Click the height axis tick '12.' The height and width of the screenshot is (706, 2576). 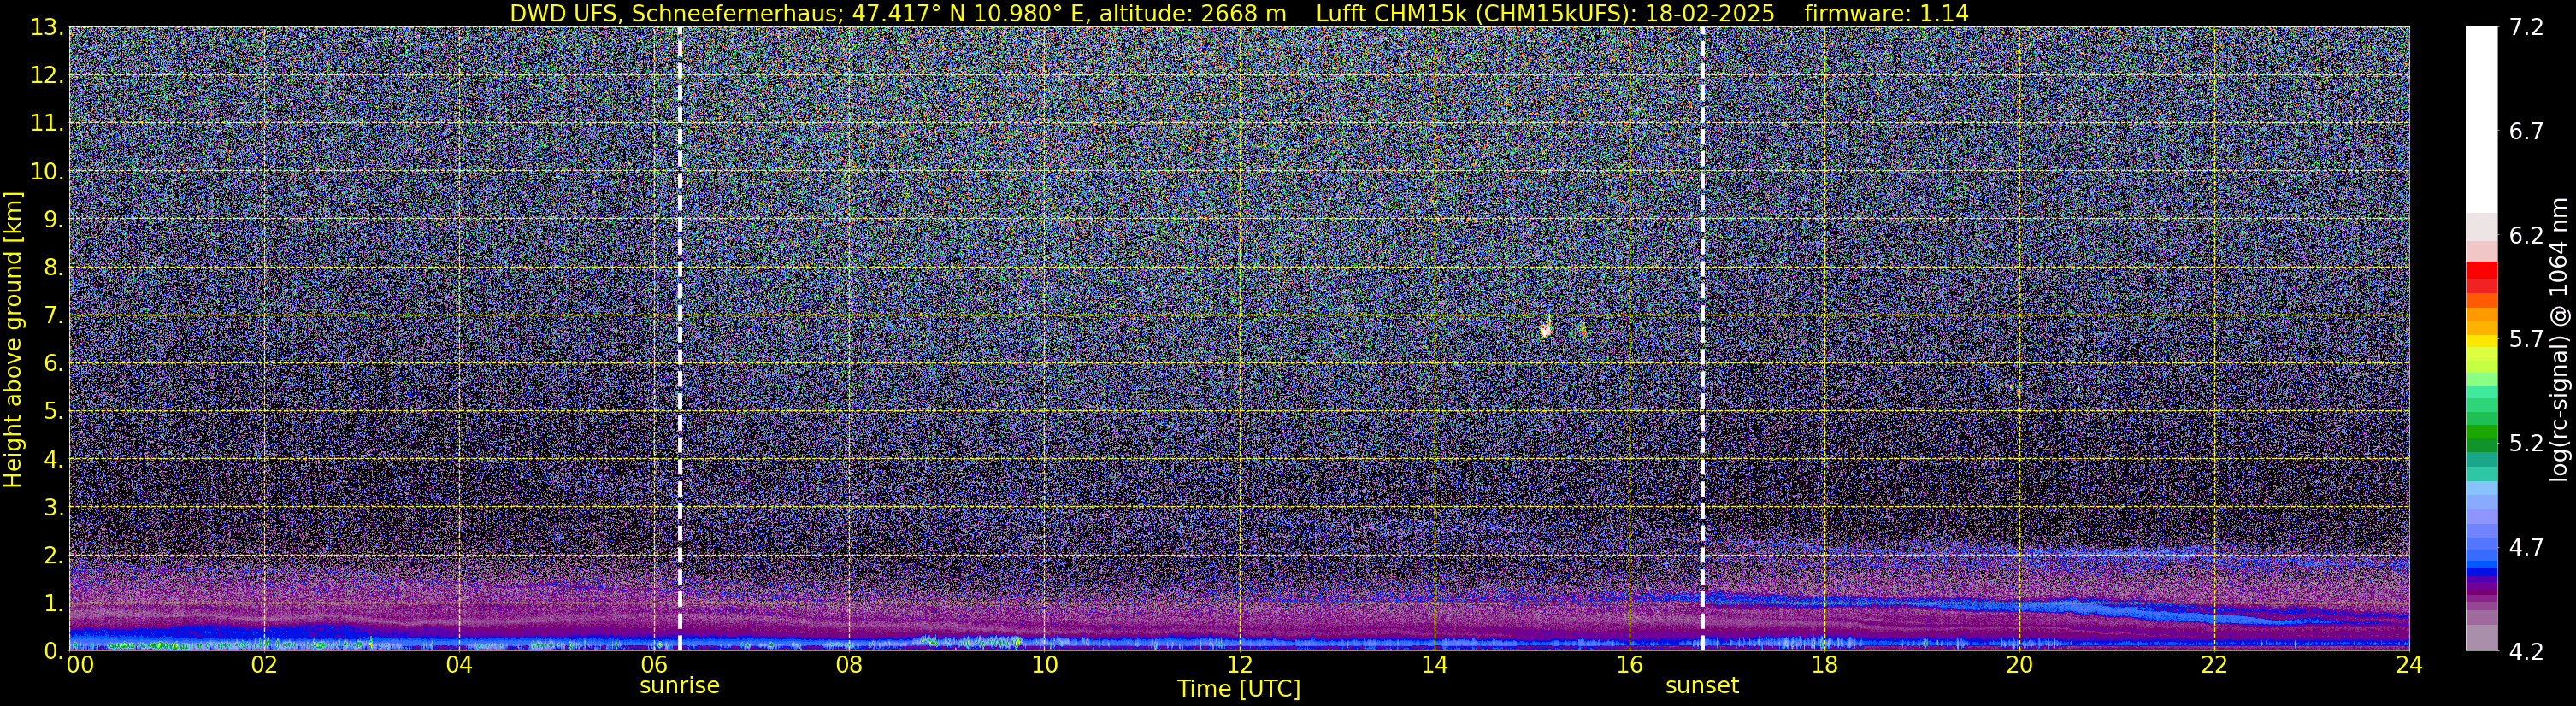tap(47, 76)
